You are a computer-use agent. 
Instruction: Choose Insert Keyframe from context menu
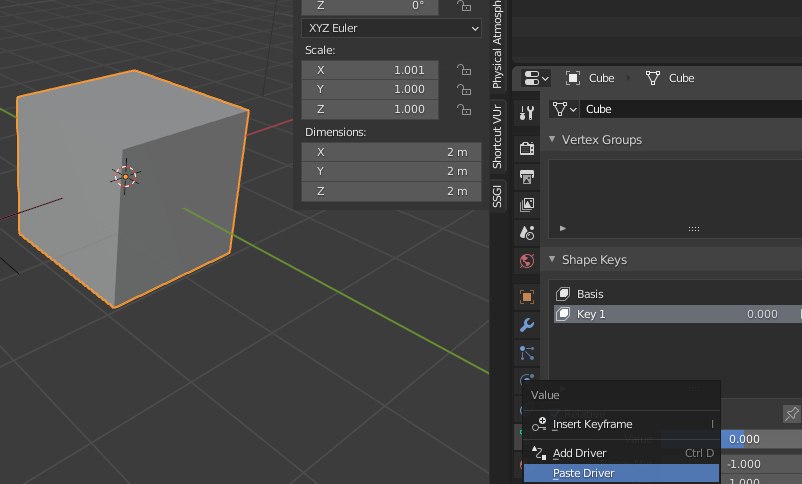621,424
